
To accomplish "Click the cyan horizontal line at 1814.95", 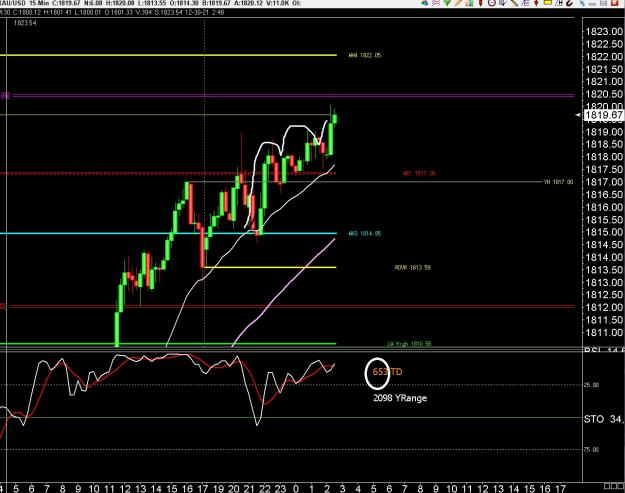I will [x=168, y=234].
